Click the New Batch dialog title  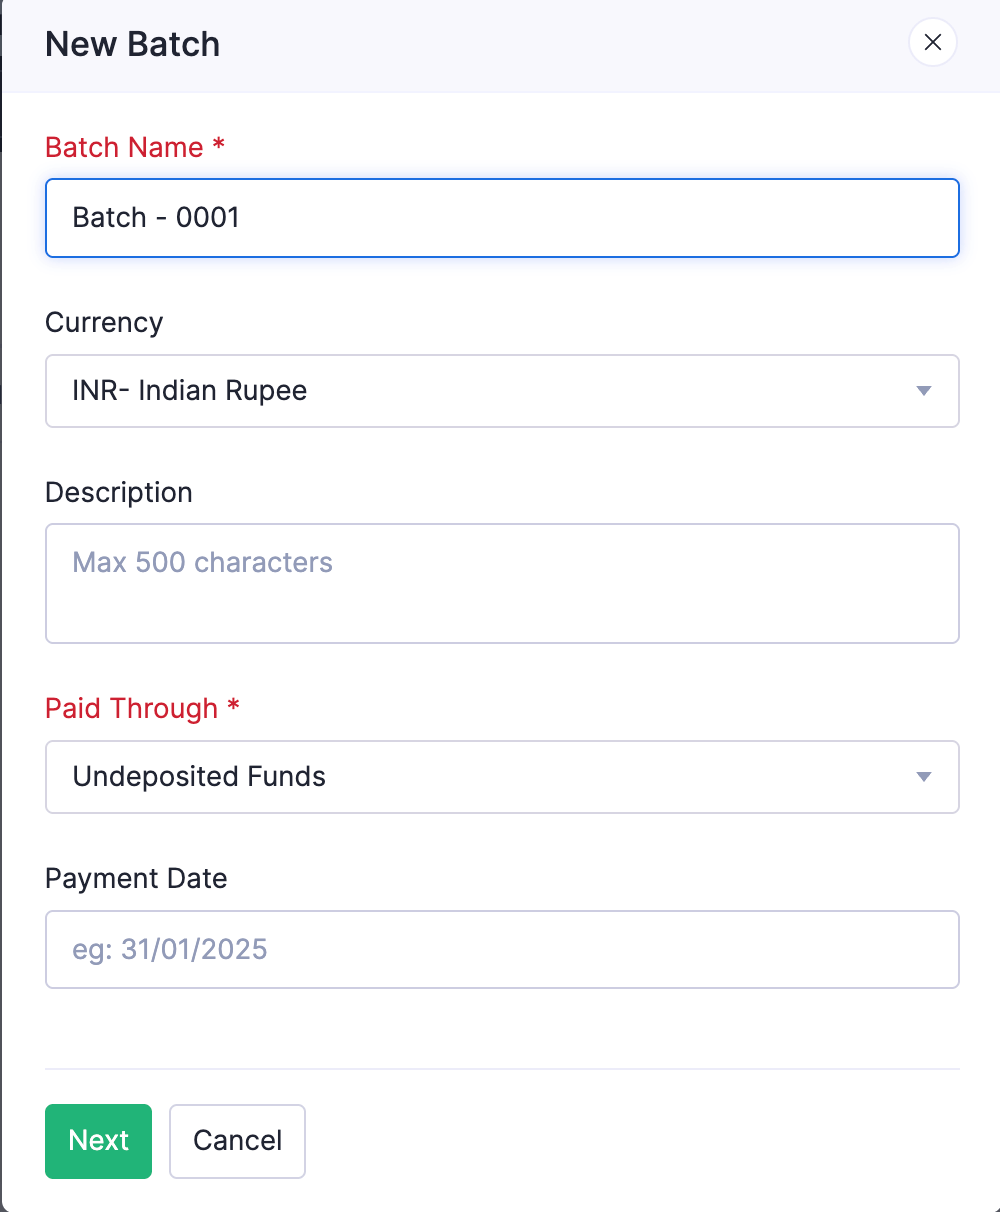(x=131, y=44)
